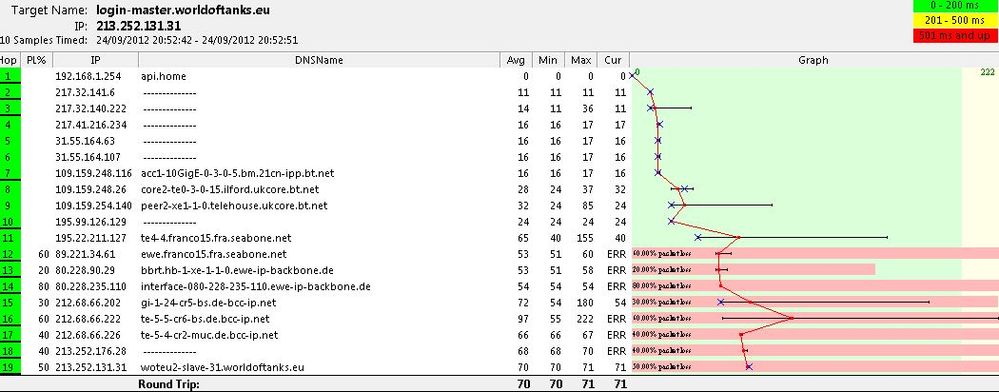Click the target IP 213.252.131.31 in header
The width and height of the screenshot is (999, 392).
(x=138, y=26)
